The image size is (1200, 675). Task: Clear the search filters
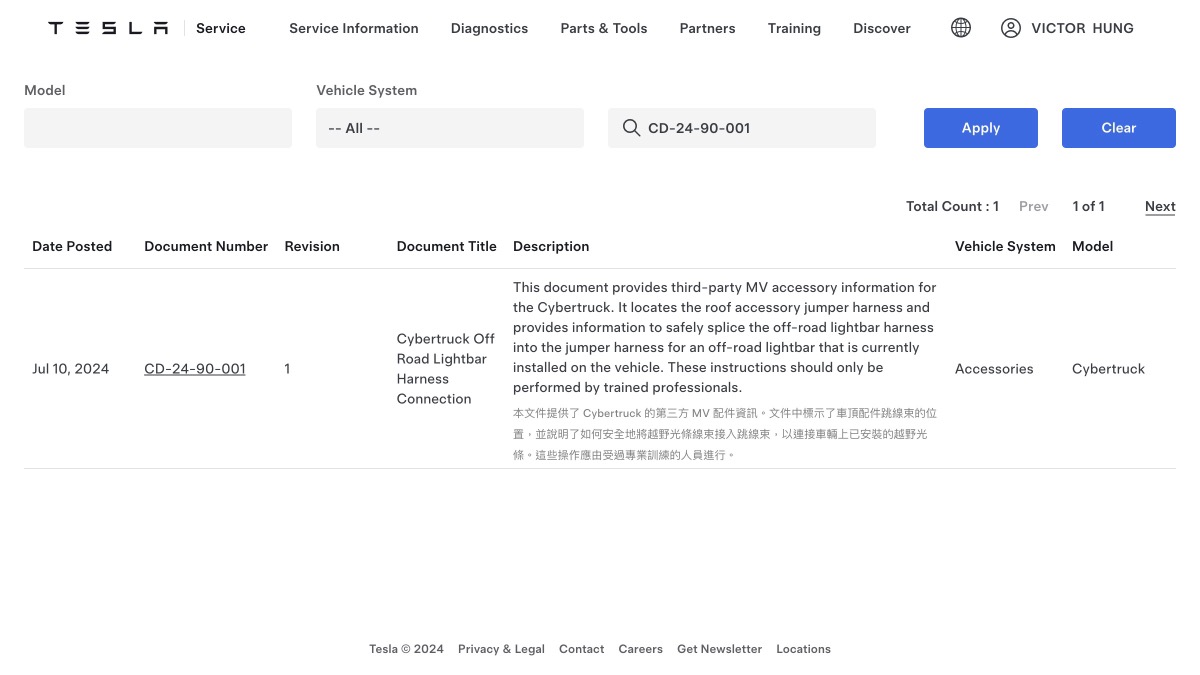(1119, 128)
